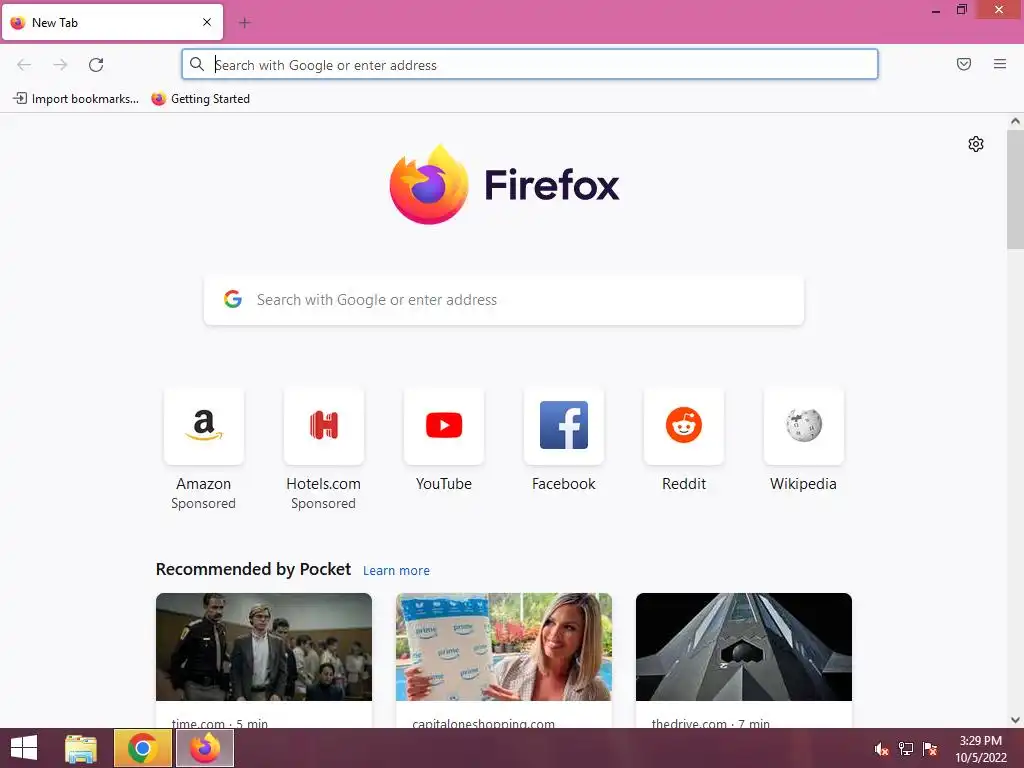This screenshot has width=1024, height=768.
Task: Open the Facebook shortcut tile
Action: pyautogui.click(x=564, y=426)
